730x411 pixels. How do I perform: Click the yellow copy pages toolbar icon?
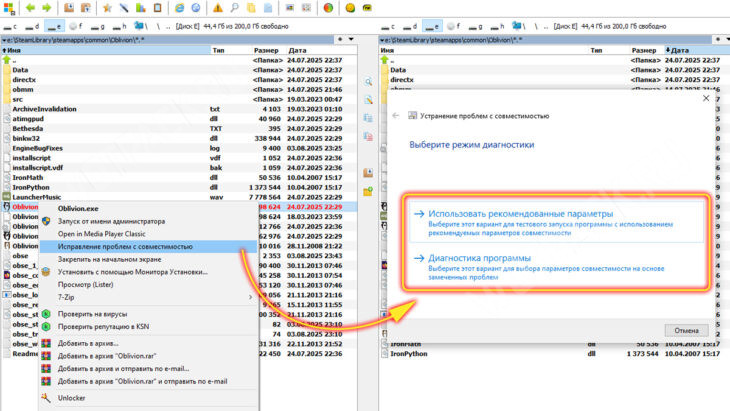coord(251,8)
